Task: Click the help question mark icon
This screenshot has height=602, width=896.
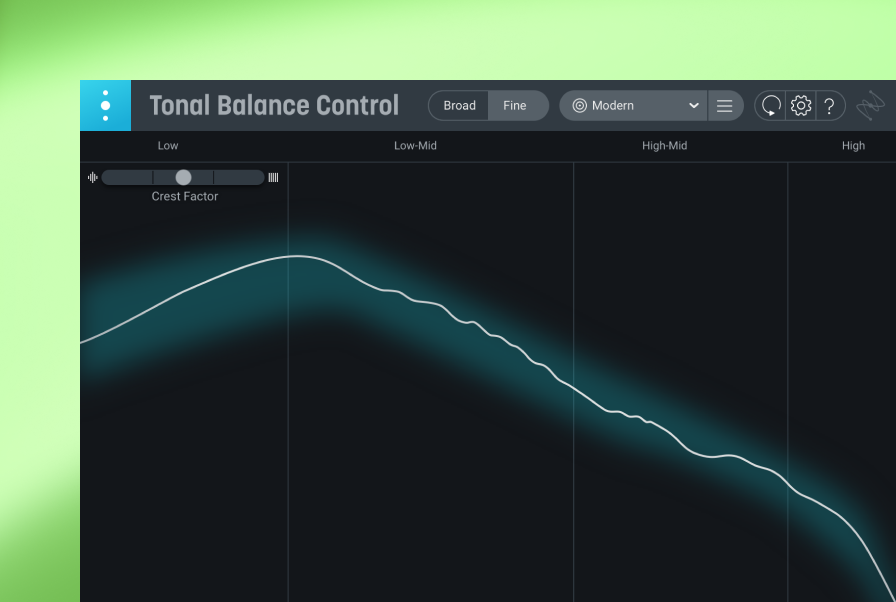Action: tap(829, 106)
